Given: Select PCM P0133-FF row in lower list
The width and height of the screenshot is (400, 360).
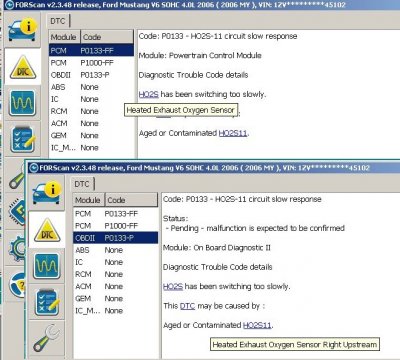Looking at the screenshot, I should (115, 214).
